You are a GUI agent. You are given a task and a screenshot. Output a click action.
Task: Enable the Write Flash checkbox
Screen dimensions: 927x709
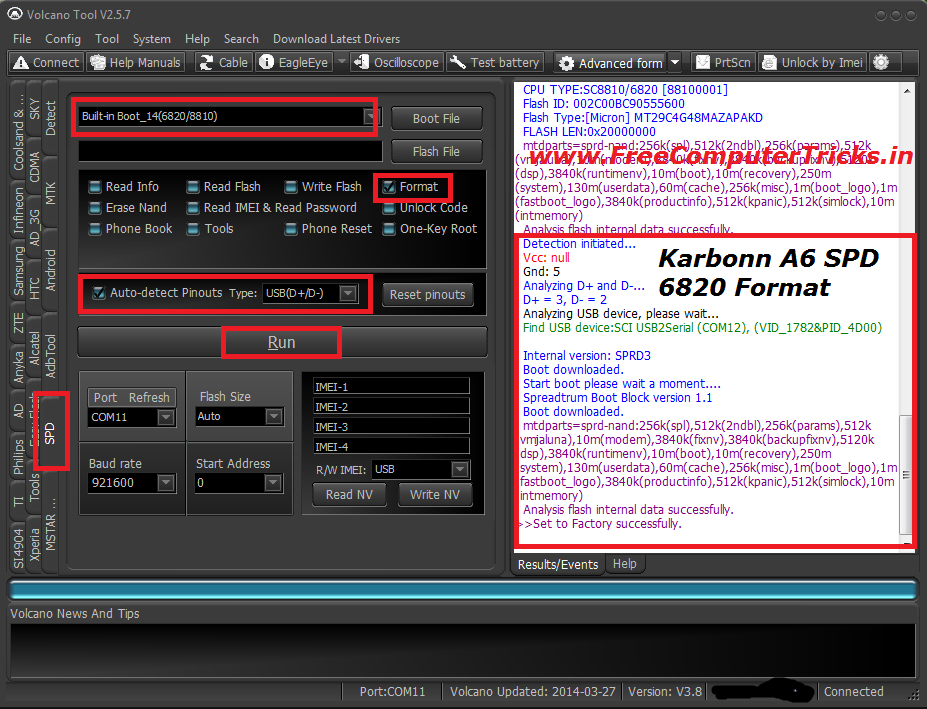290,187
